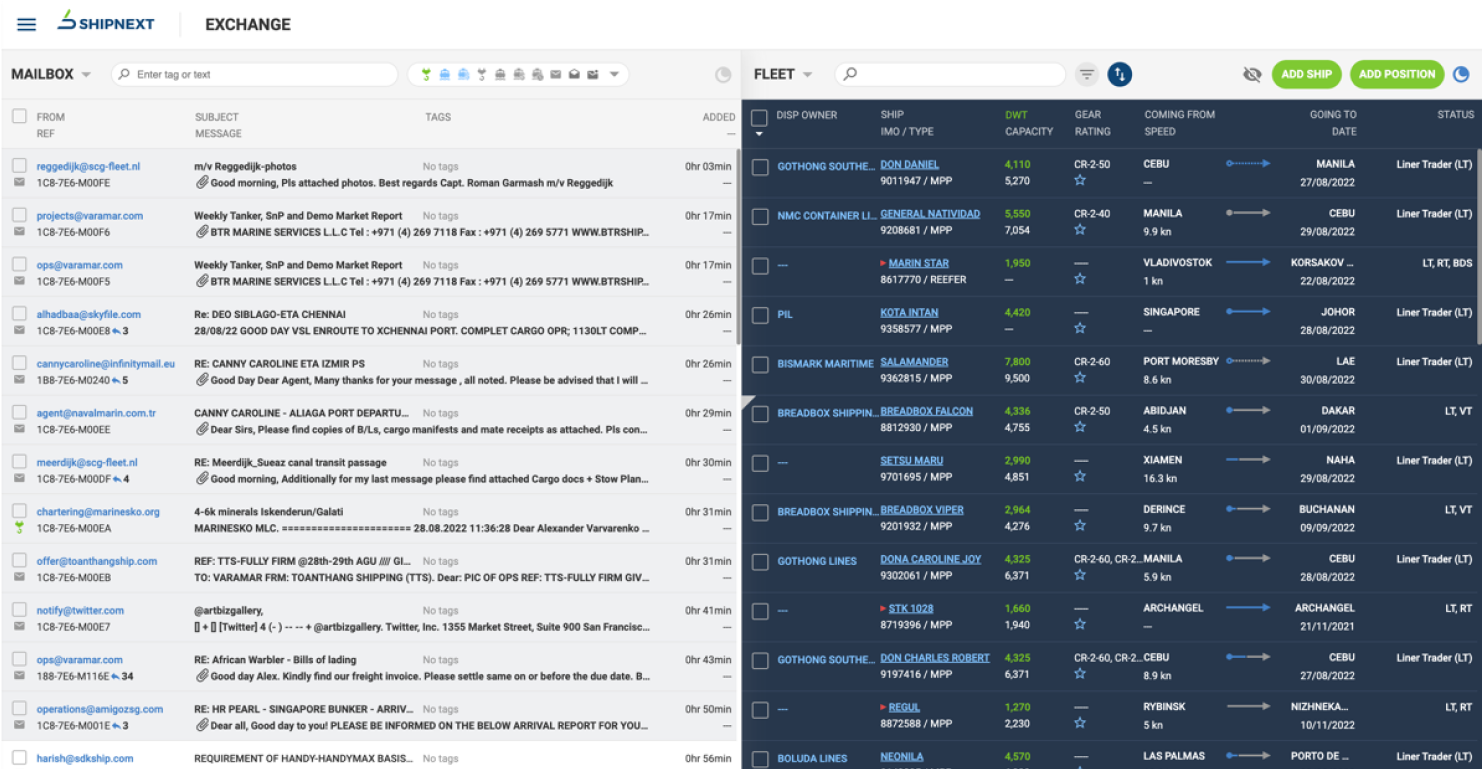The width and height of the screenshot is (1482, 769).
Task: Star rating for GENERAL NATIVIDAD ship
Action: [1080, 230]
